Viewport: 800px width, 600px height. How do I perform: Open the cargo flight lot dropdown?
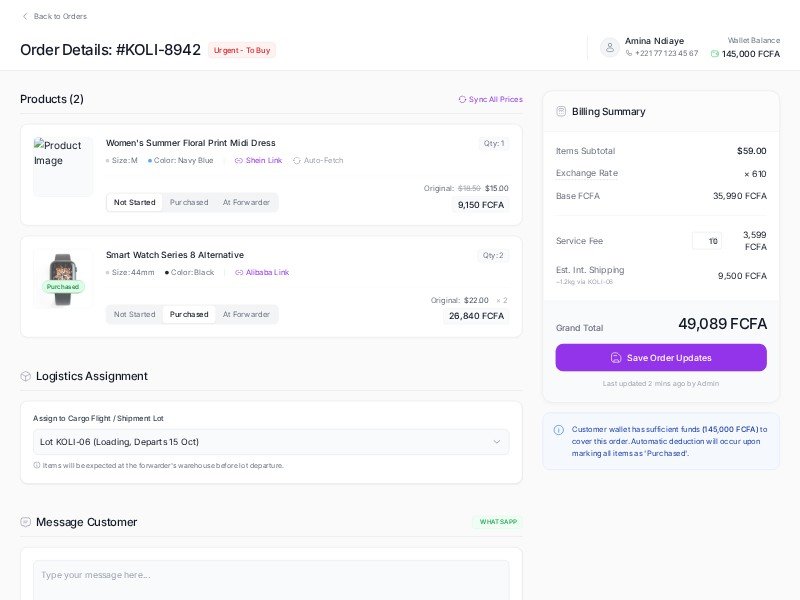(x=270, y=442)
